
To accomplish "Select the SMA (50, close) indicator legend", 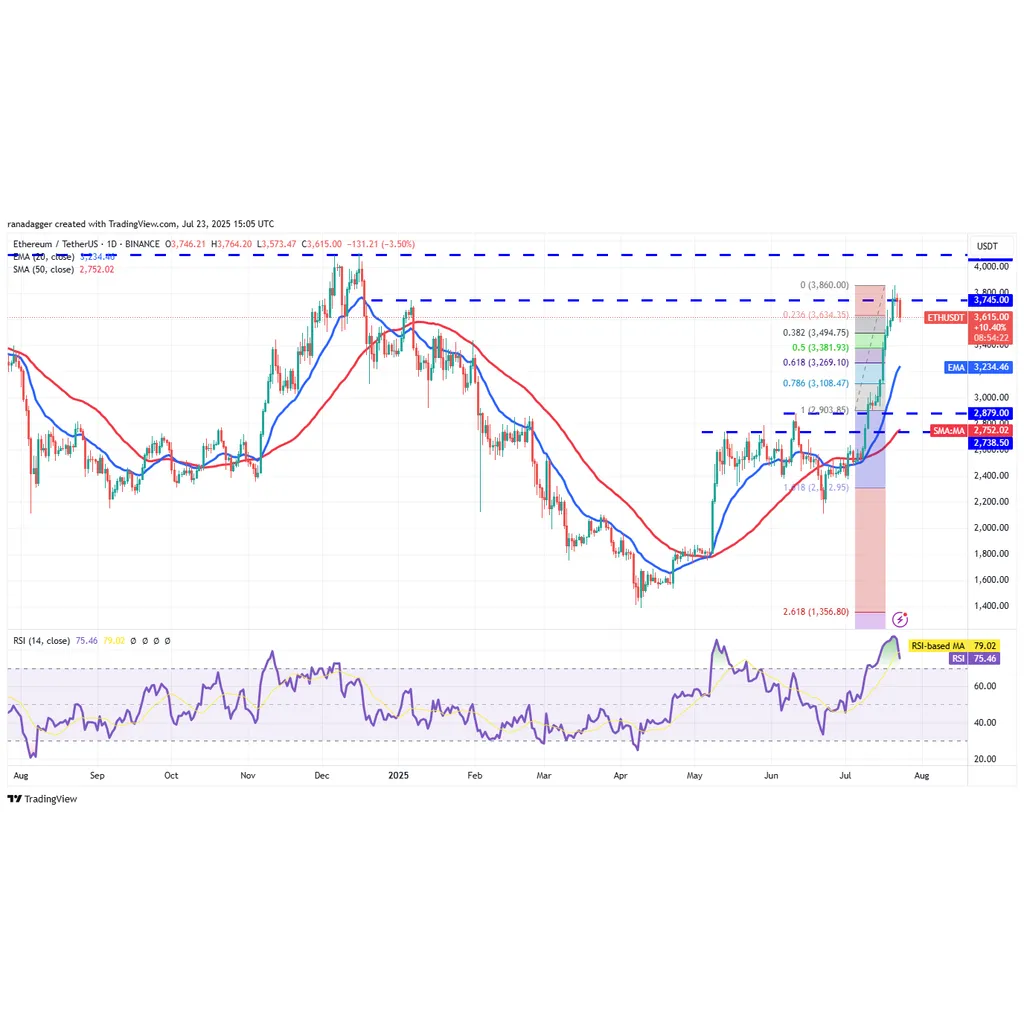I will [43, 270].
